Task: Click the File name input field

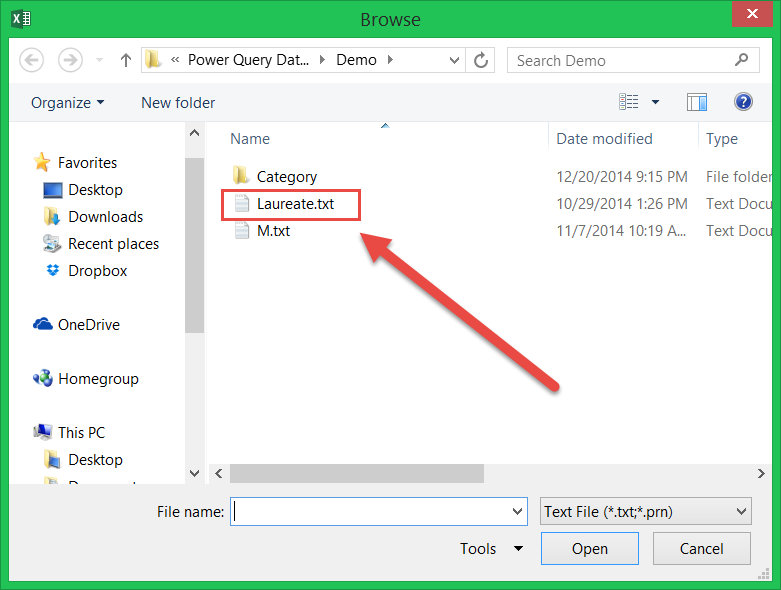Action: point(370,511)
